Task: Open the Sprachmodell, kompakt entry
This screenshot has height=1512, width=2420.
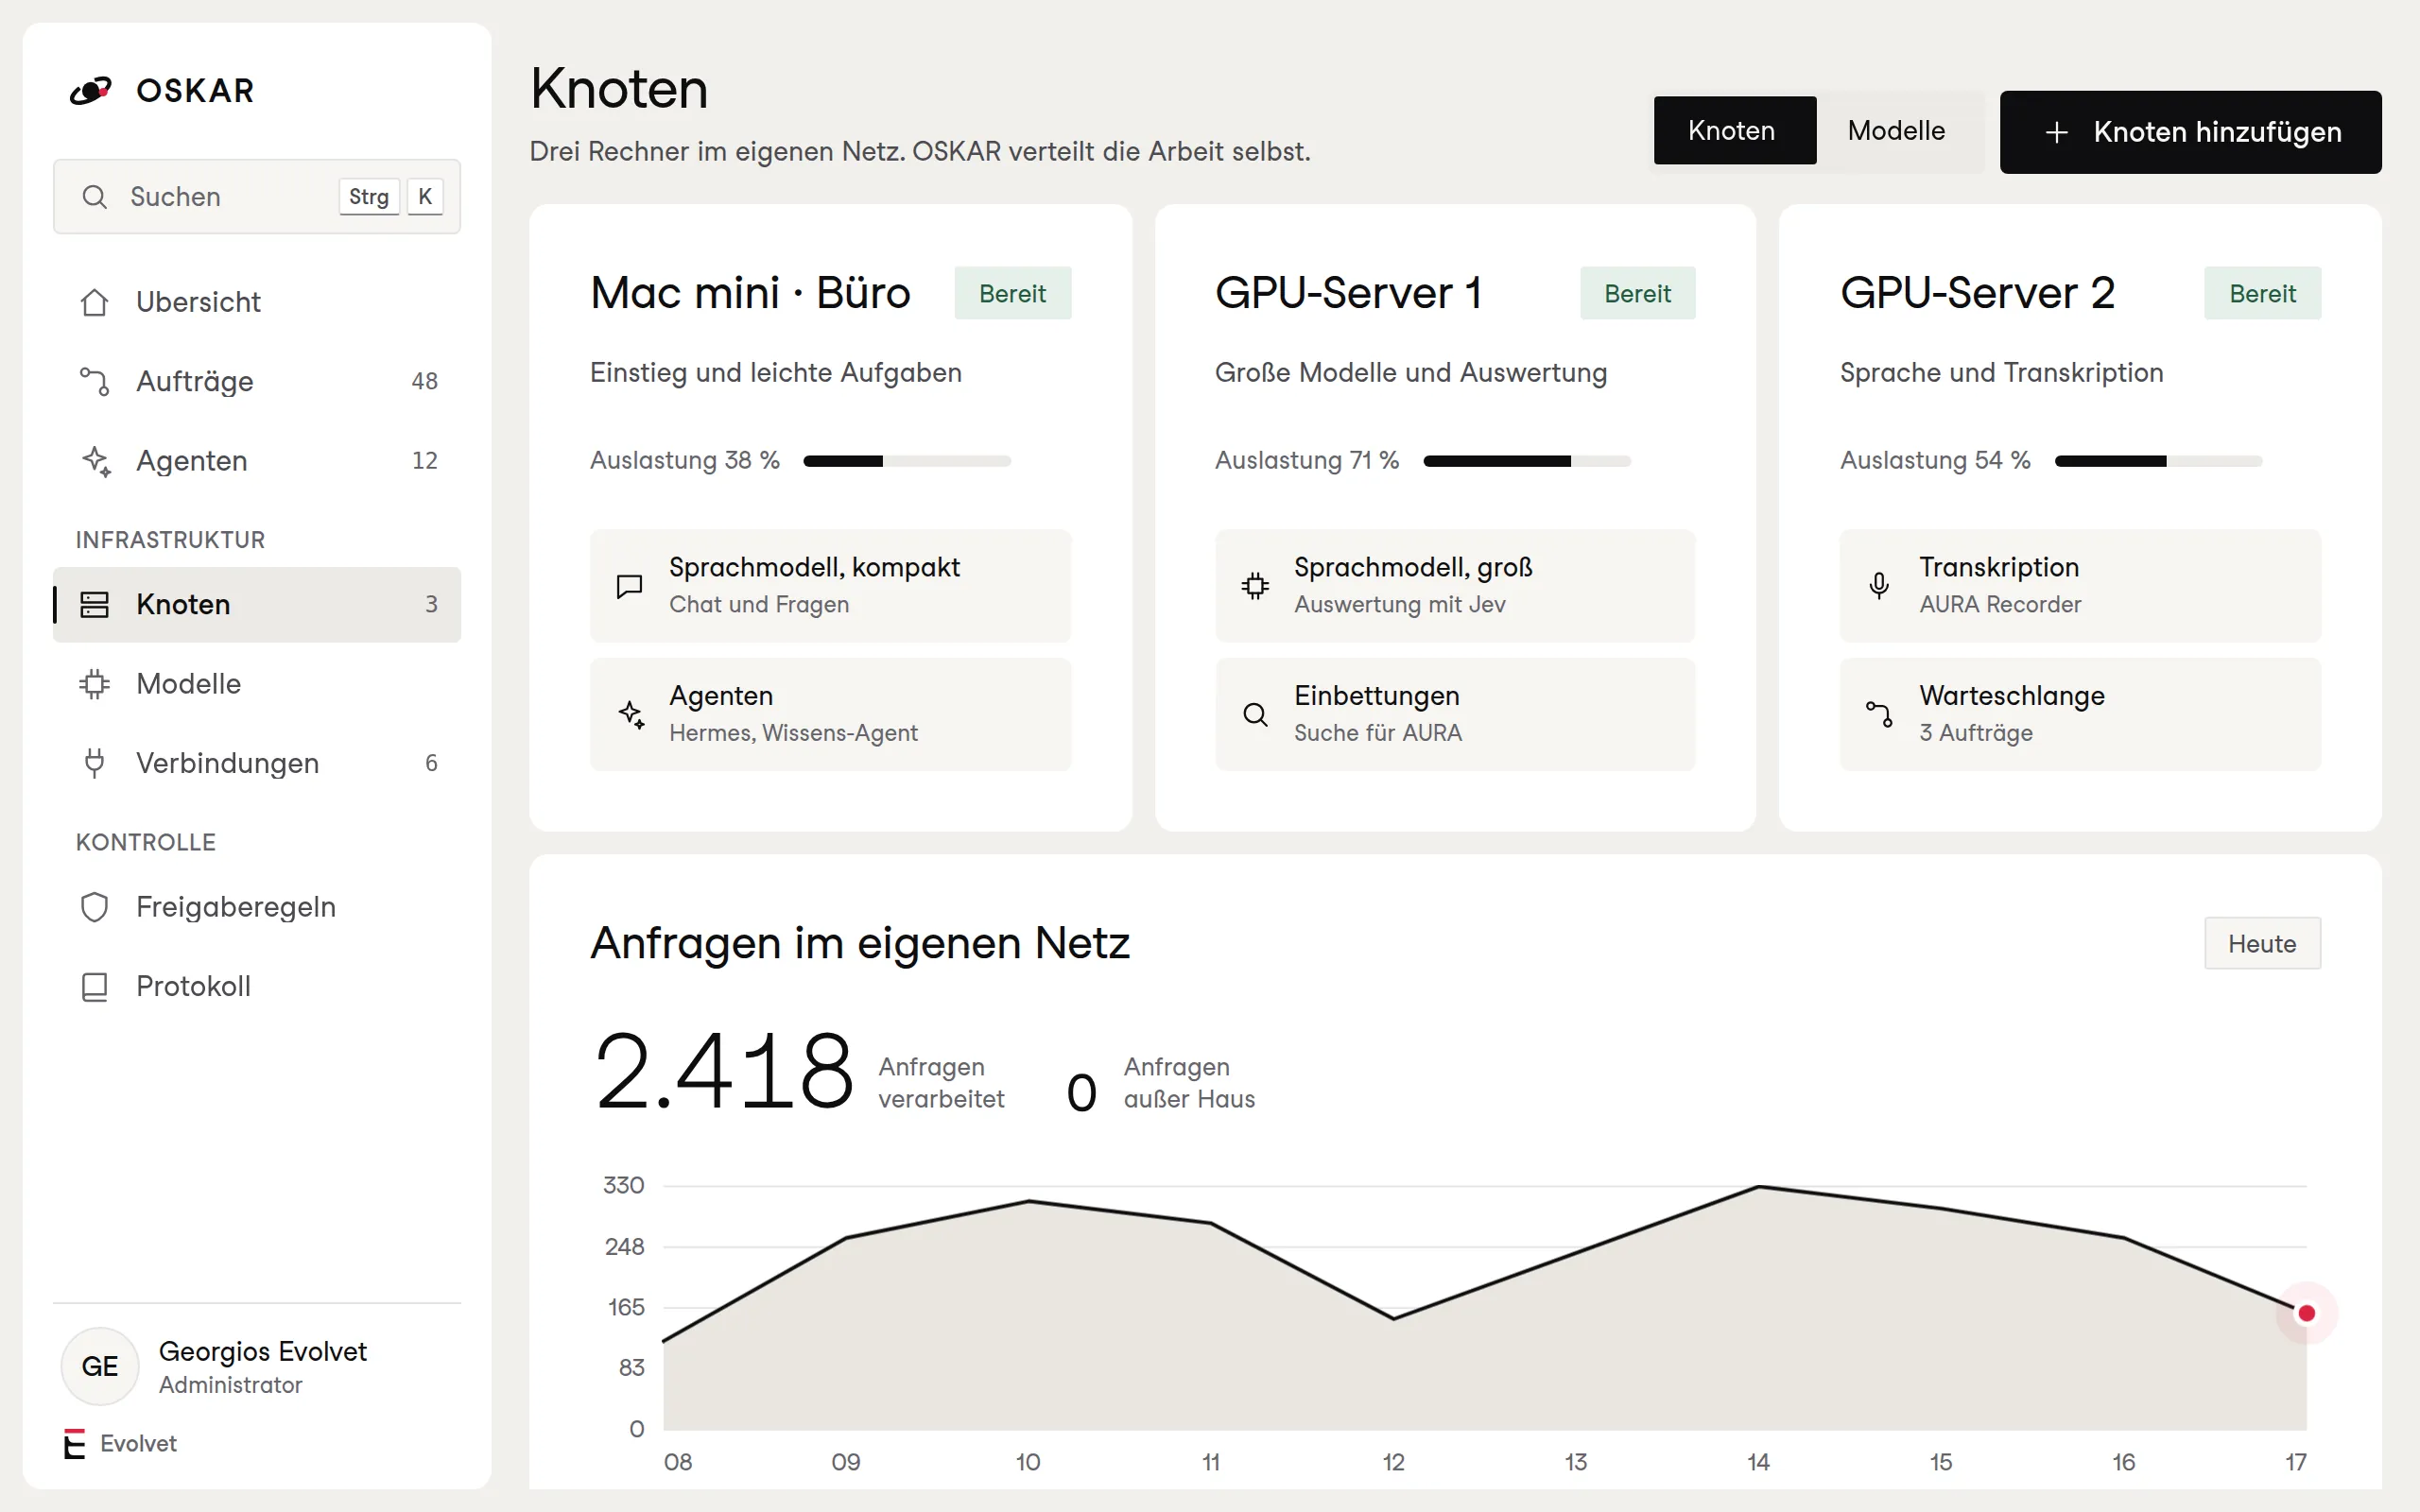Action: click(830, 586)
